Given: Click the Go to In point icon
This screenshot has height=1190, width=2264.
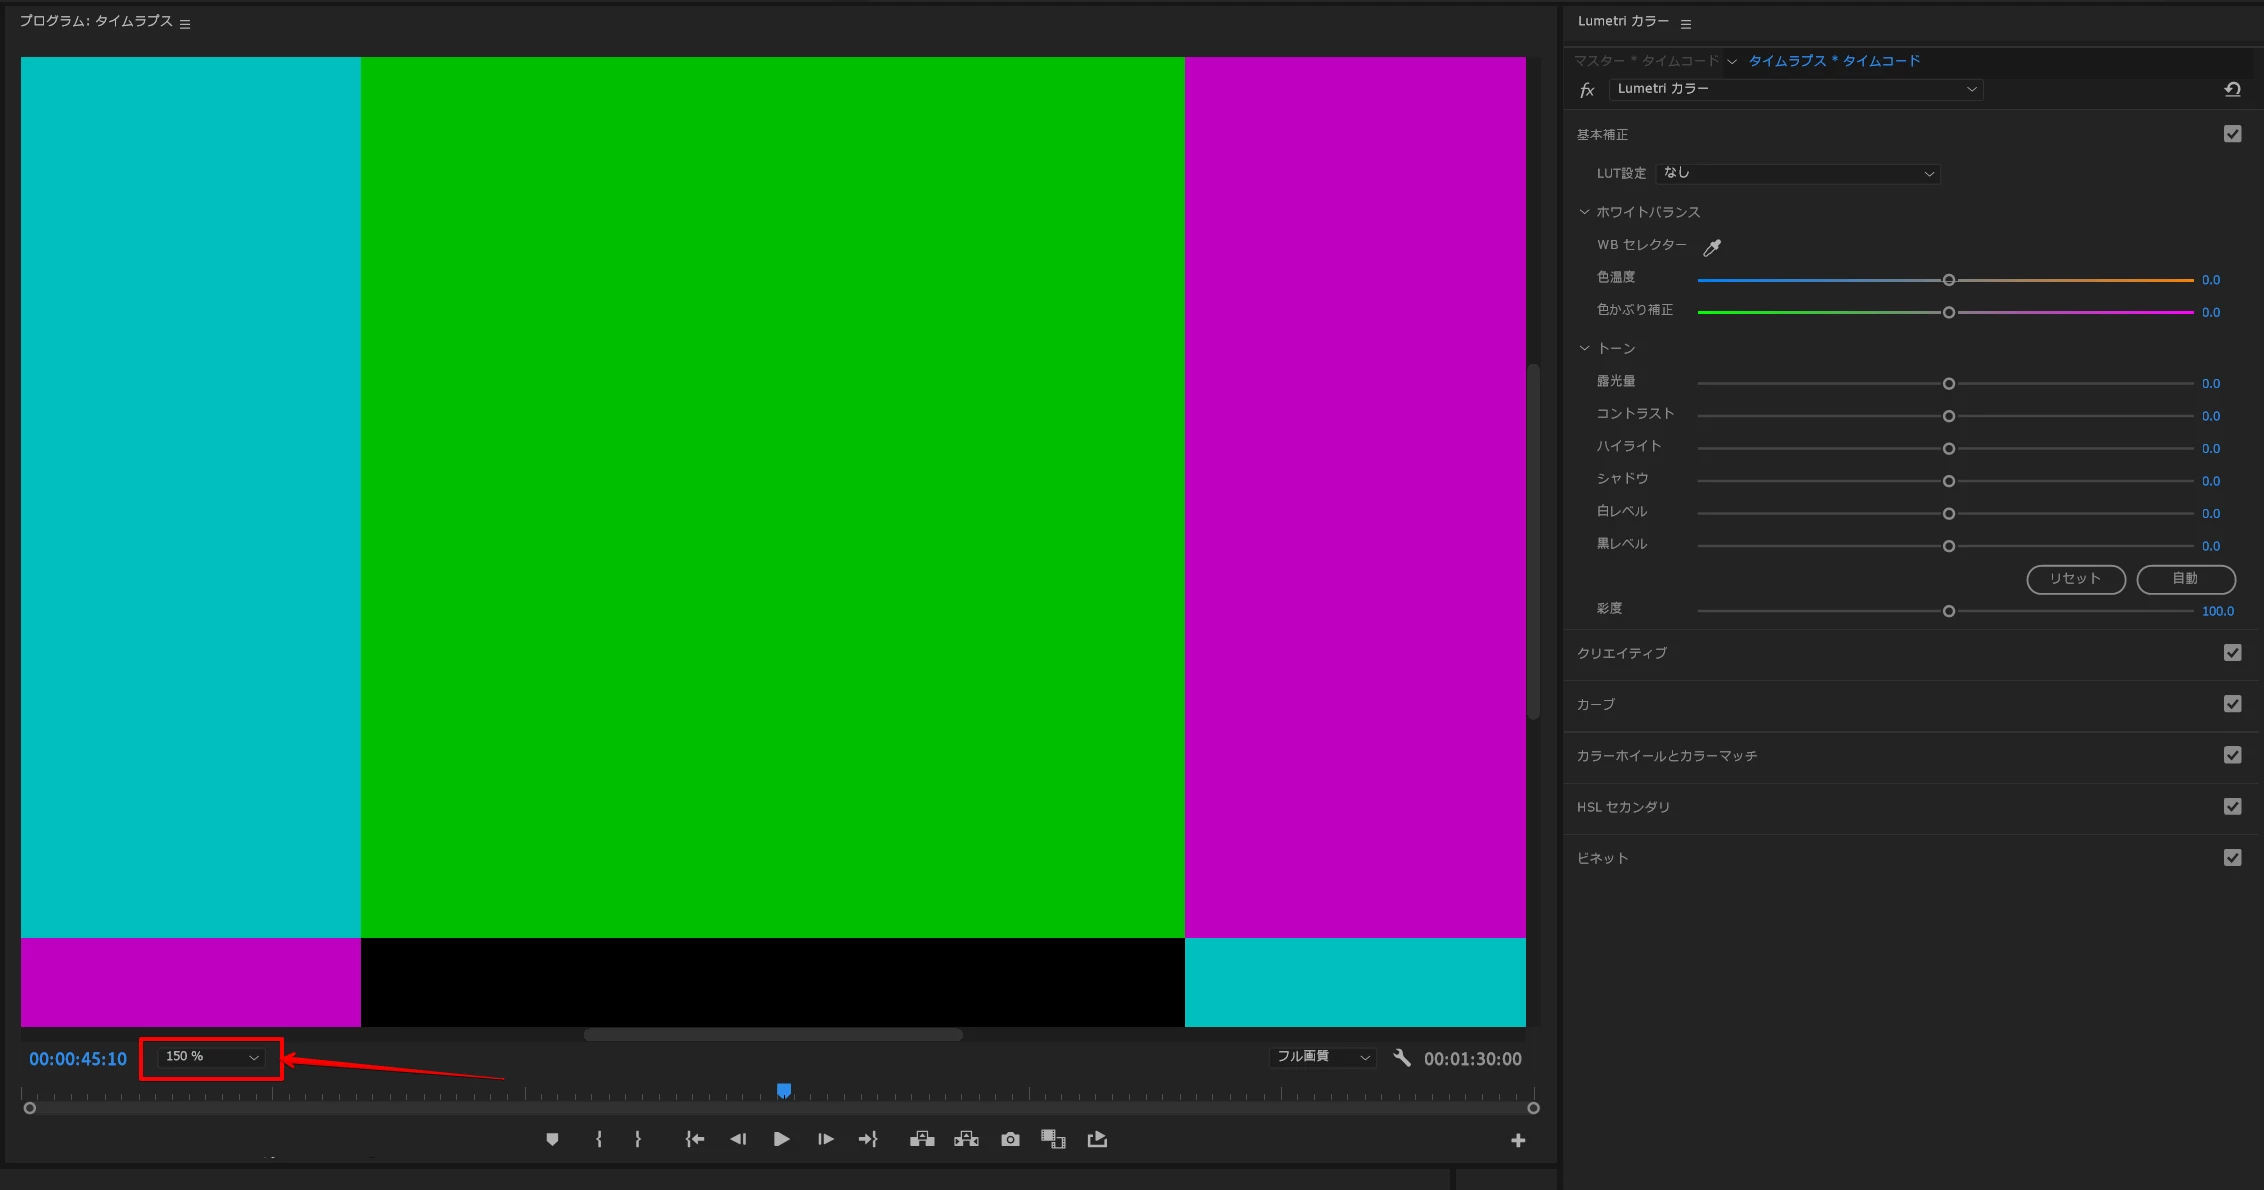Looking at the screenshot, I should 694,1139.
